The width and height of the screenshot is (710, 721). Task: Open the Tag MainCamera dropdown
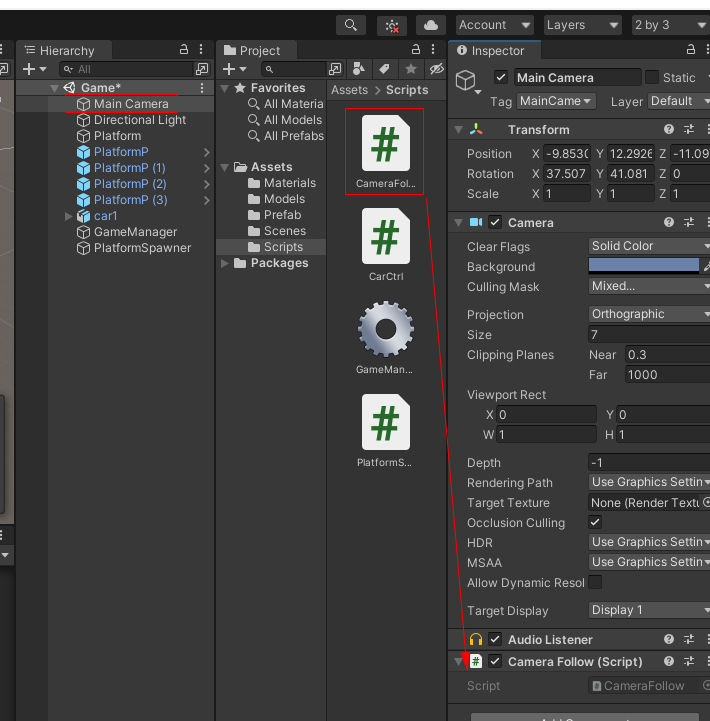coord(556,101)
